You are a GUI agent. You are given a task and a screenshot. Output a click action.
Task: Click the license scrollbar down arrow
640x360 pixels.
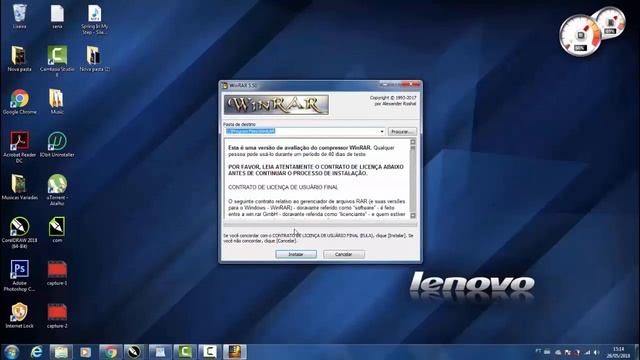413,215
